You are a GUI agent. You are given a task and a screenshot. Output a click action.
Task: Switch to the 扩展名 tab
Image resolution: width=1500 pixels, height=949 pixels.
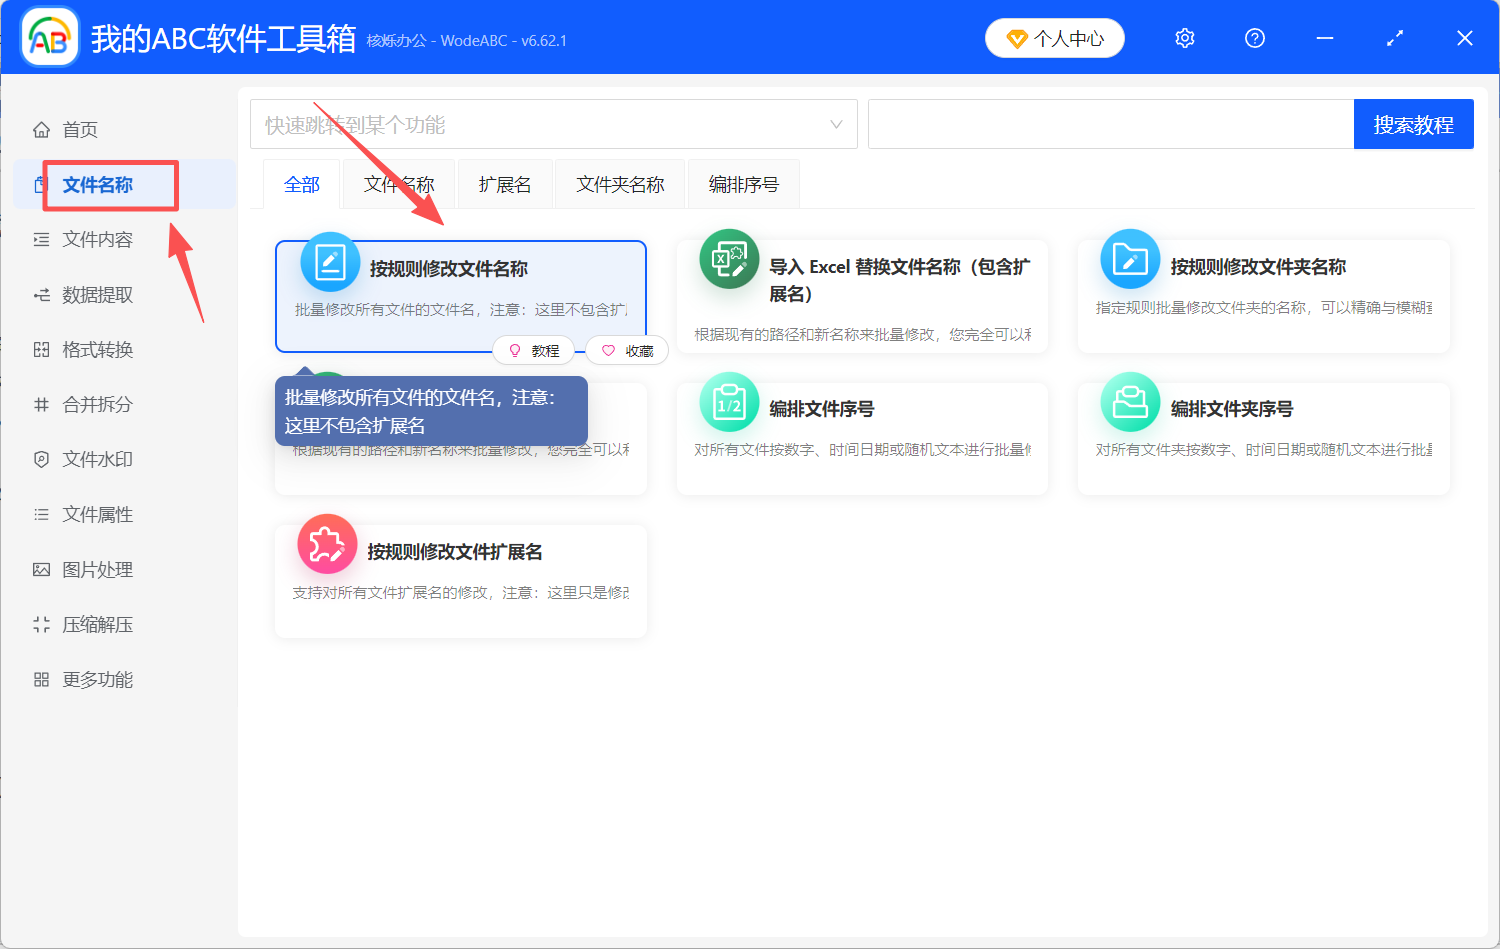[x=504, y=184]
